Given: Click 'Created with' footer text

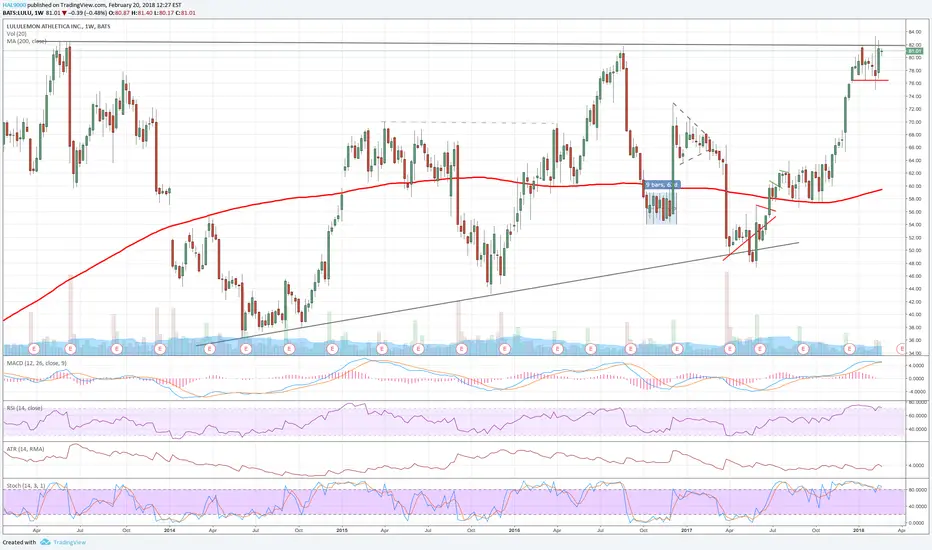Looking at the screenshot, I should pos(19,542).
